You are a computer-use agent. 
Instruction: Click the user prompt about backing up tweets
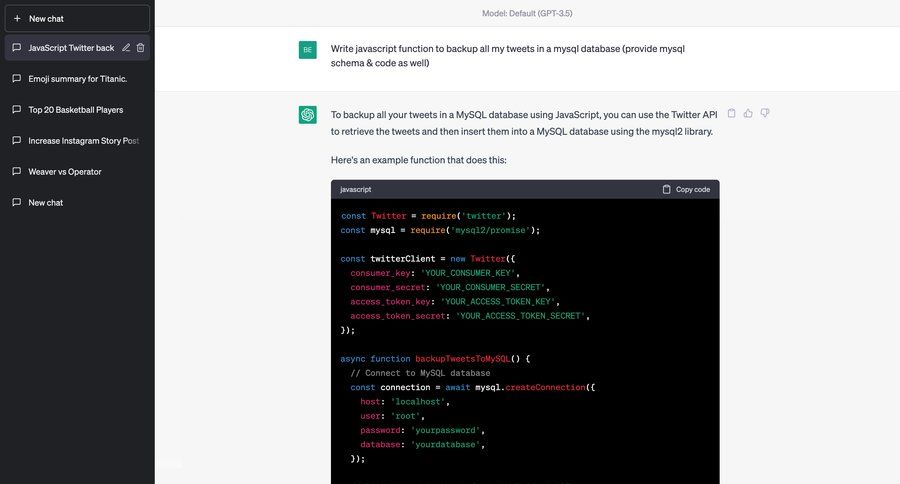click(507, 56)
